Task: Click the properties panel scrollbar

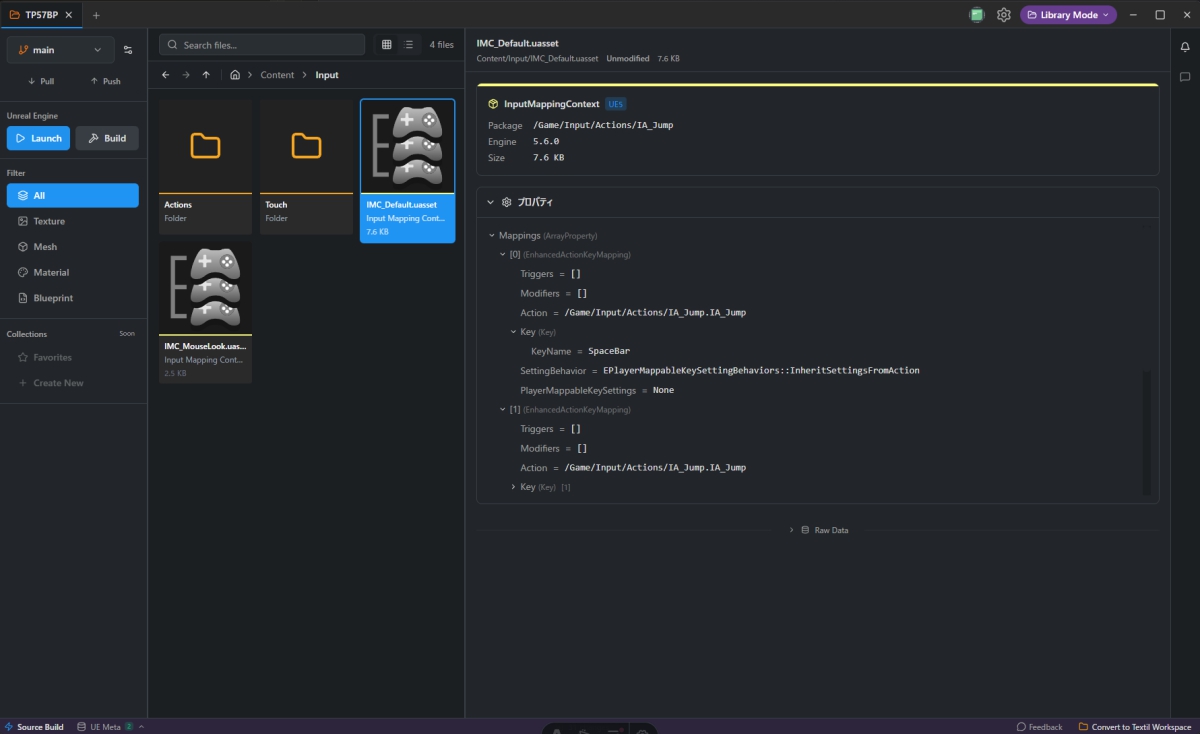Action: pyautogui.click(x=1146, y=430)
